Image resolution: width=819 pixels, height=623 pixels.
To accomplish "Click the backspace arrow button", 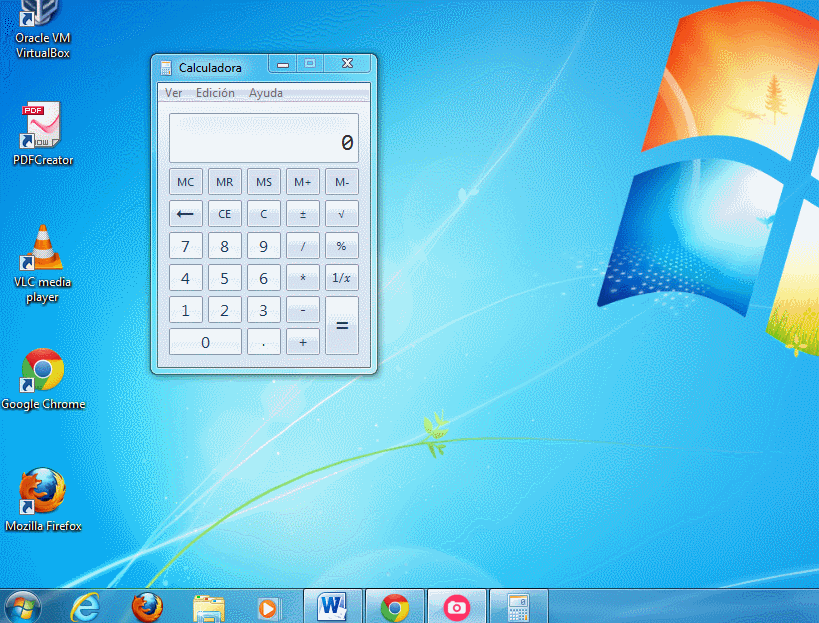I will tap(185, 214).
